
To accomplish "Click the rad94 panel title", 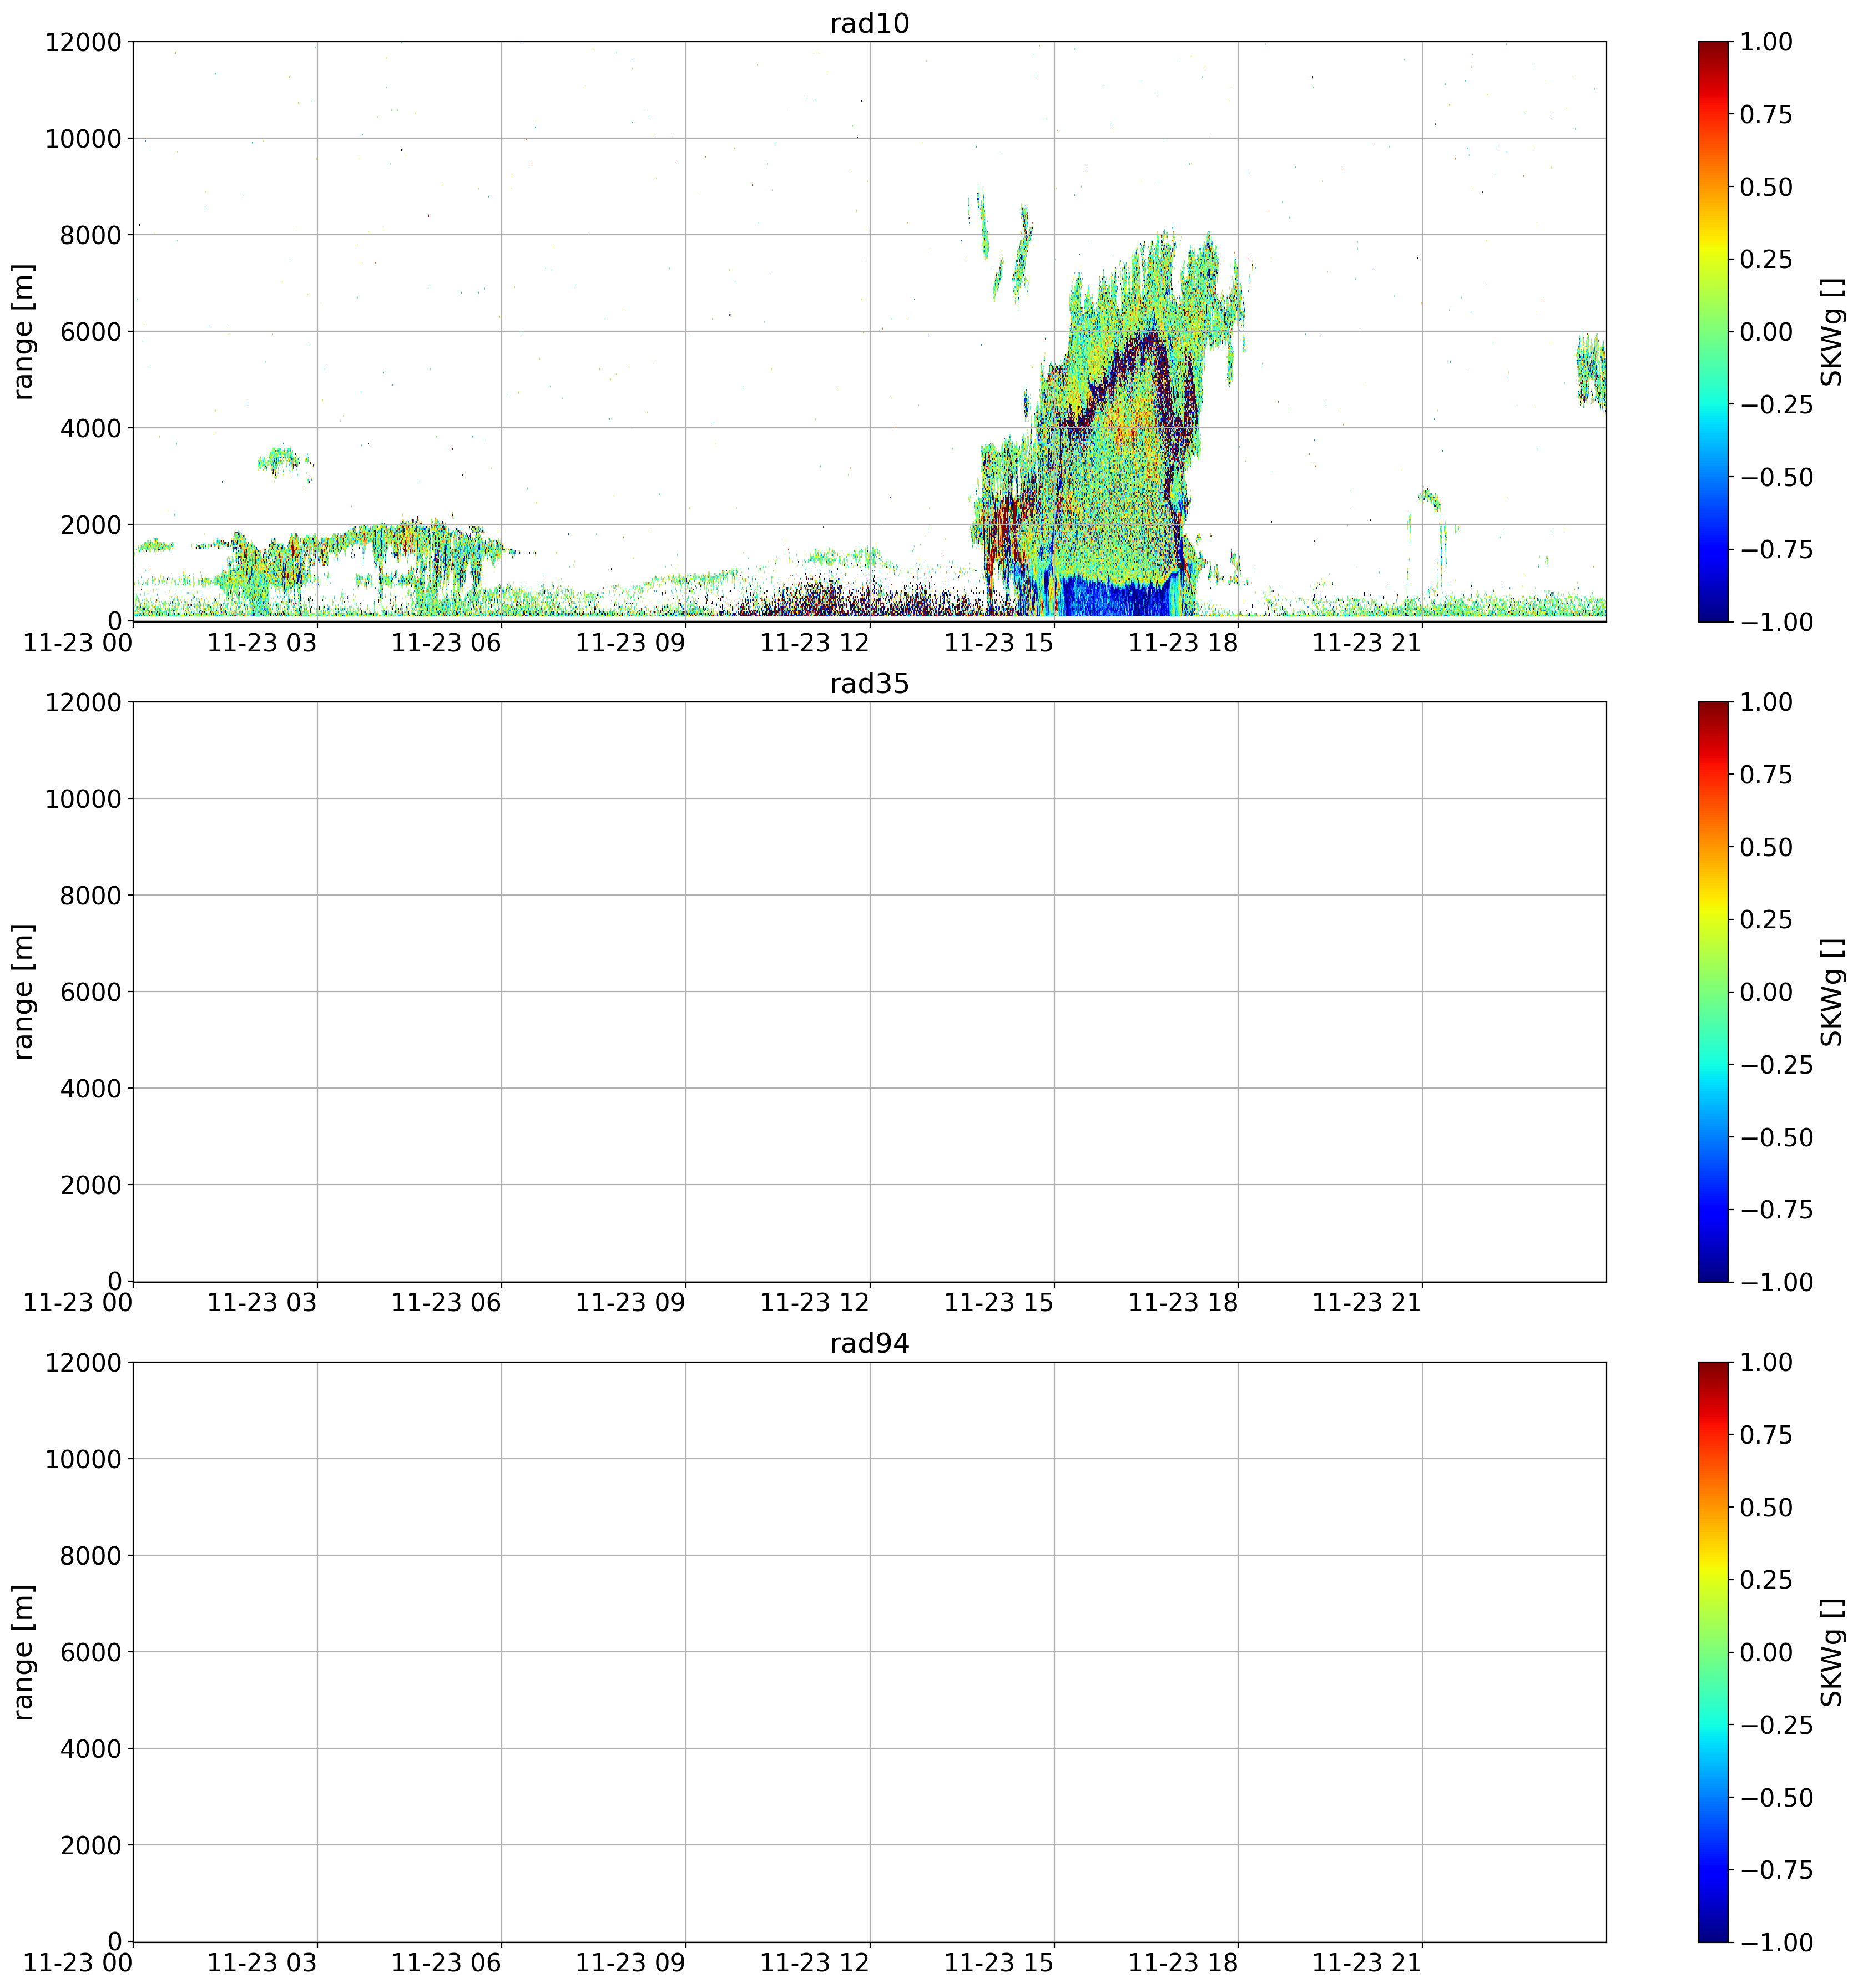I will tap(869, 1344).
